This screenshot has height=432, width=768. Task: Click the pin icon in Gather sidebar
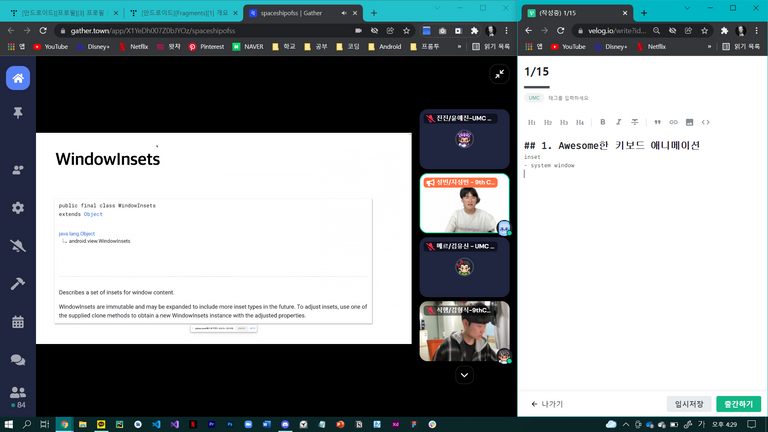[x=18, y=113]
